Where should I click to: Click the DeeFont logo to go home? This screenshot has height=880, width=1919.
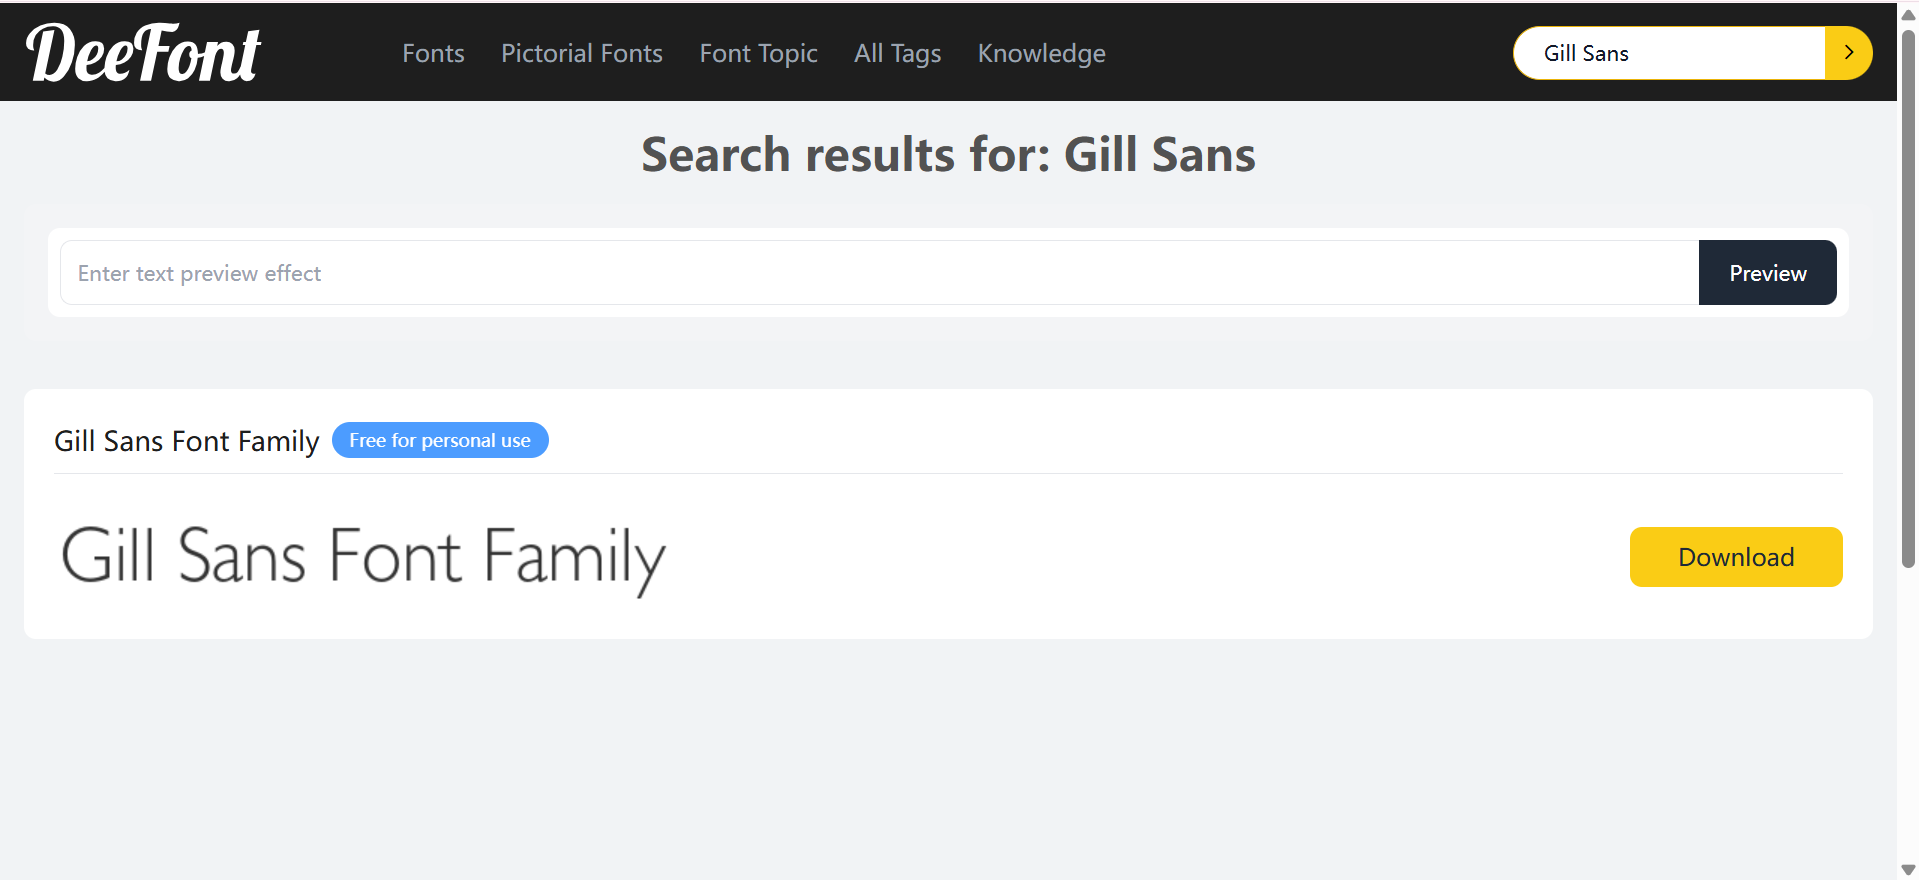(143, 52)
